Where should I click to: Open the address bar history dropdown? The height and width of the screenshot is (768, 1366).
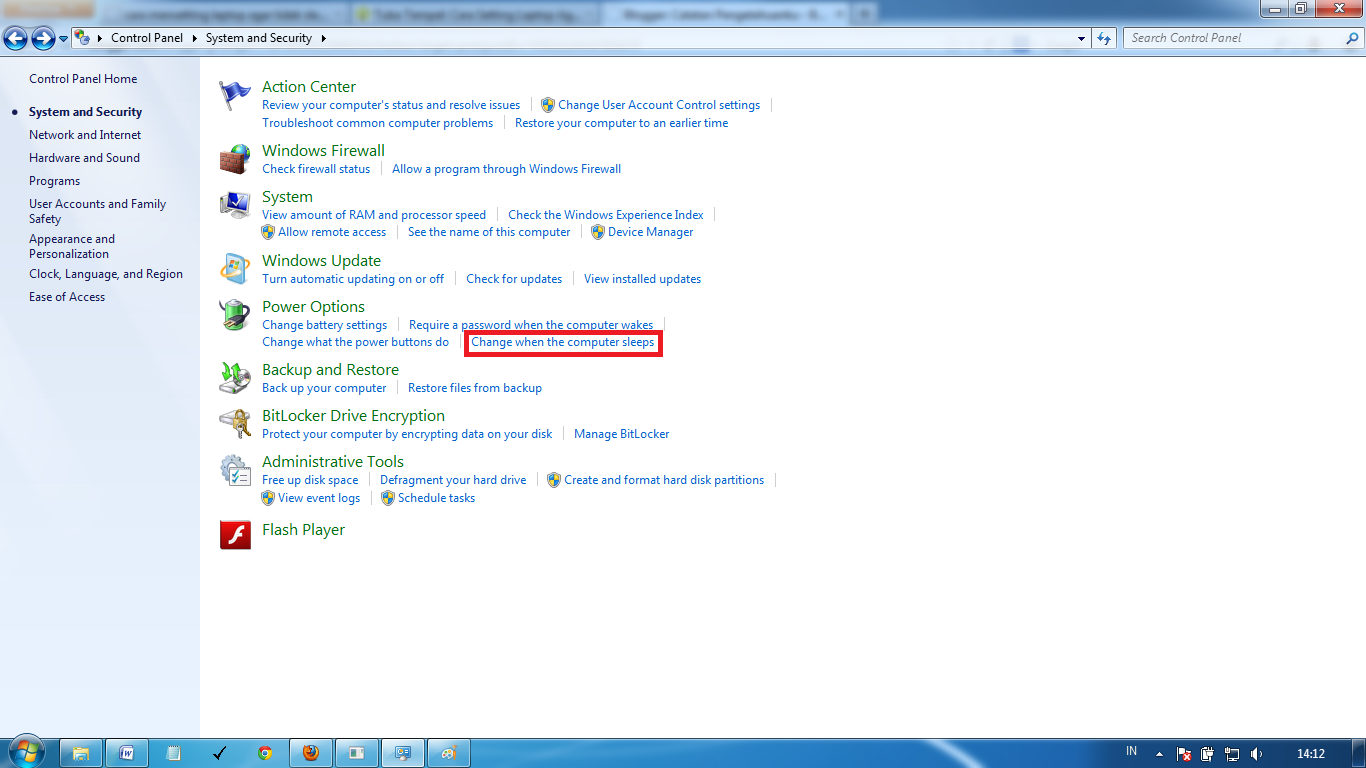[1081, 38]
